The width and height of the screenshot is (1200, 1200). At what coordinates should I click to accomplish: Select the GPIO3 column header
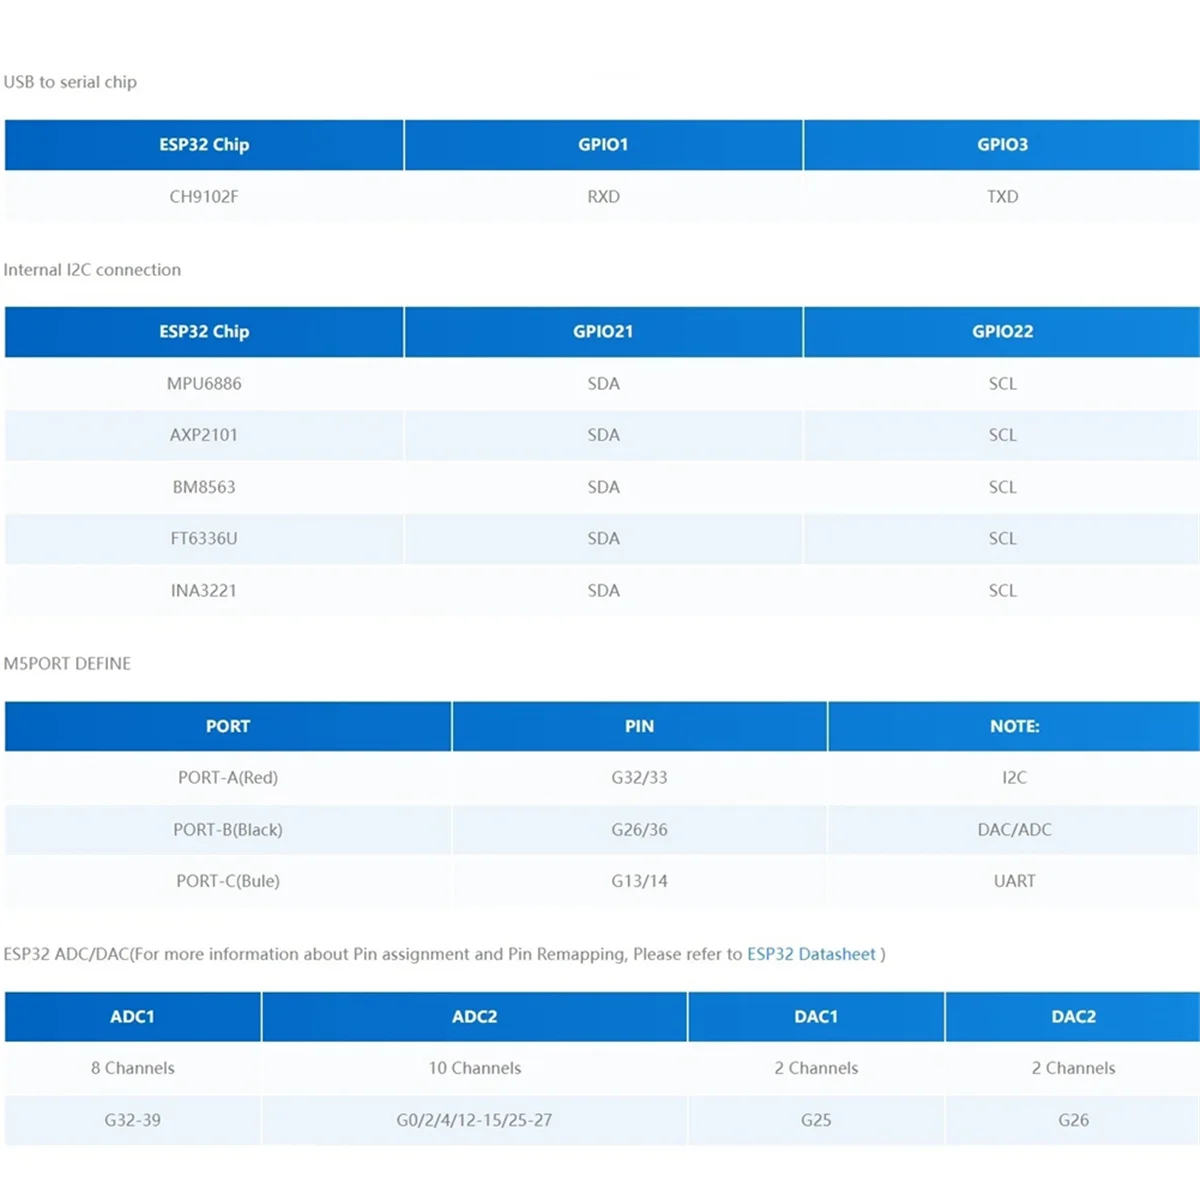pos(1002,145)
